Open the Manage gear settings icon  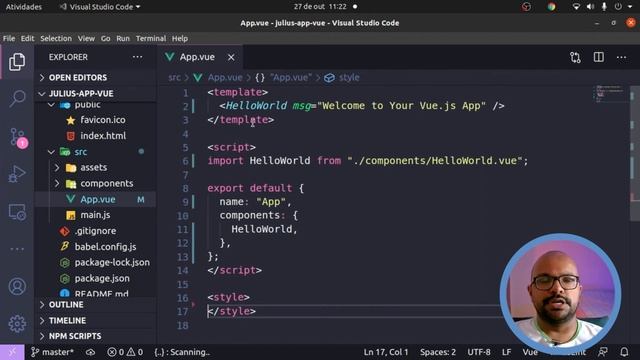[x=17, y=324]
